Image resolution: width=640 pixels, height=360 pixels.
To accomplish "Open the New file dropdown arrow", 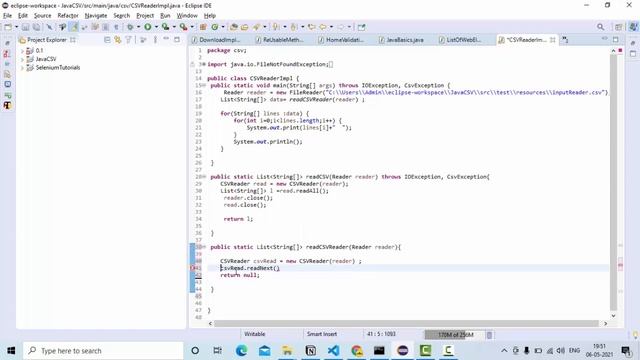I will pos(16,27).
